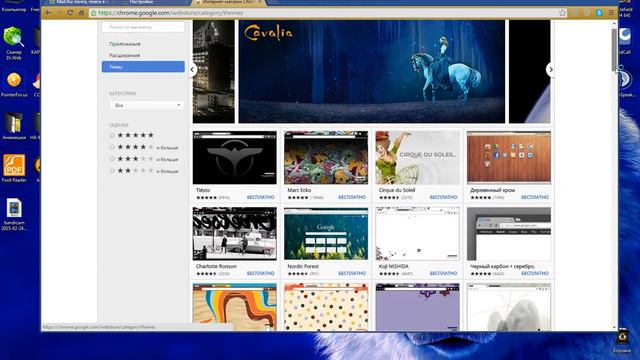Filter by three stars and up
Image resolution: width=640 pixels, height=360 pixels.
(144, 159)
